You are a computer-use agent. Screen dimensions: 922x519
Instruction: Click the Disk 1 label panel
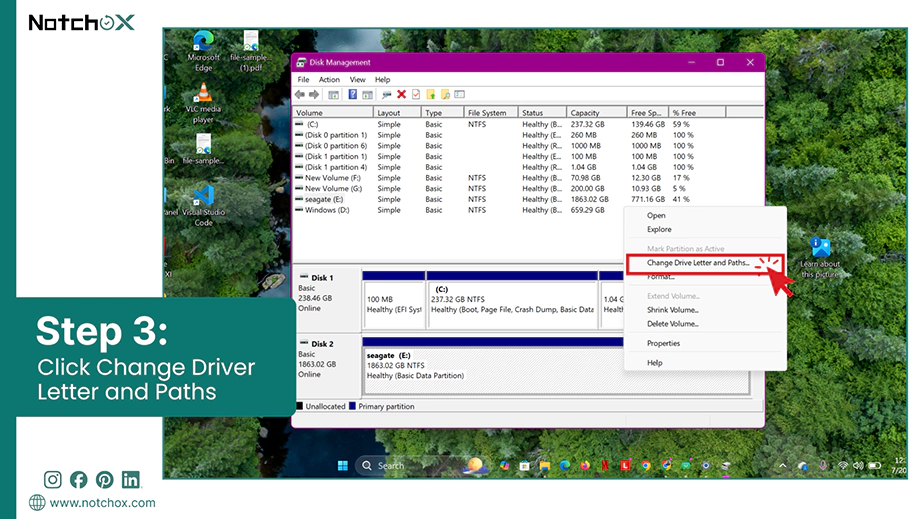point(327,299)
